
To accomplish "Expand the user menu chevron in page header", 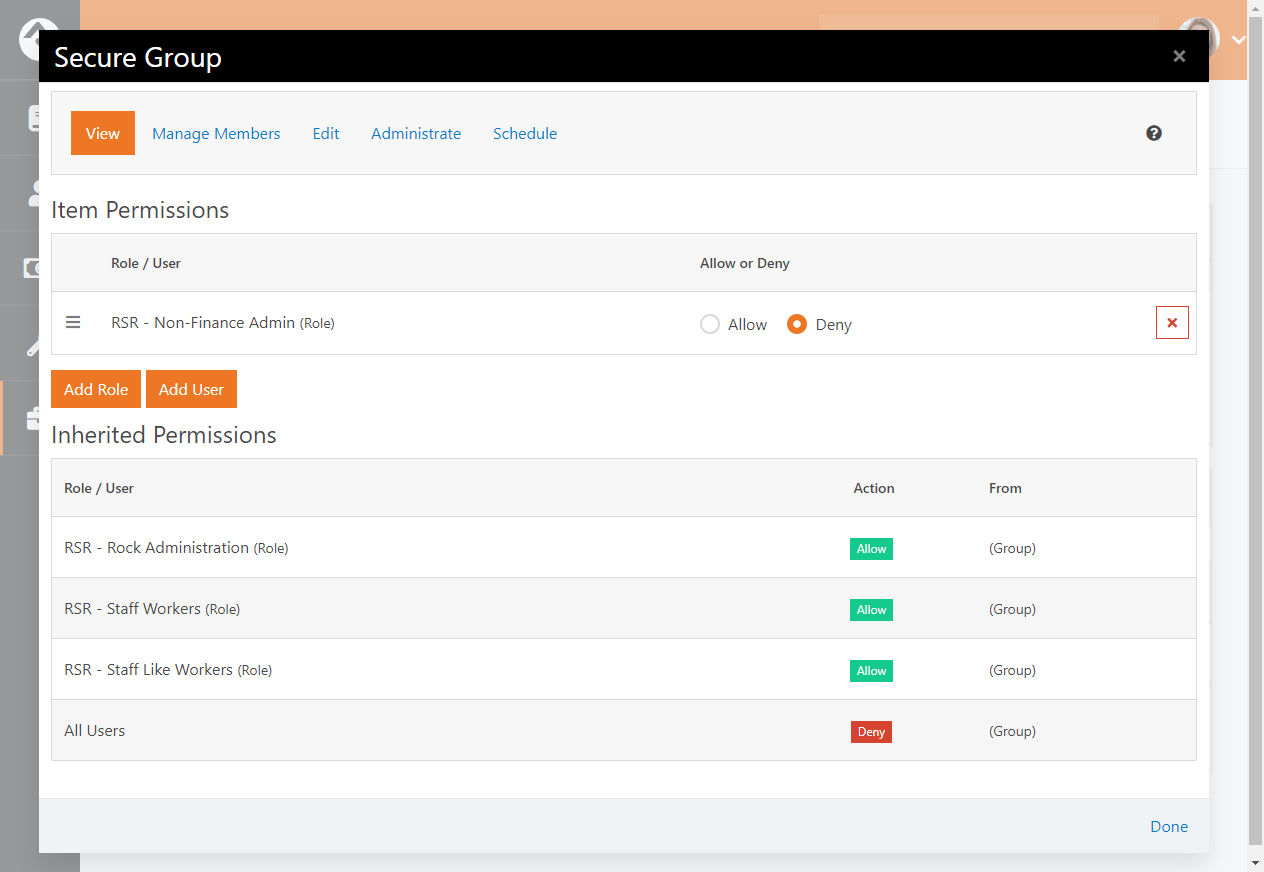I will 1239,40.
